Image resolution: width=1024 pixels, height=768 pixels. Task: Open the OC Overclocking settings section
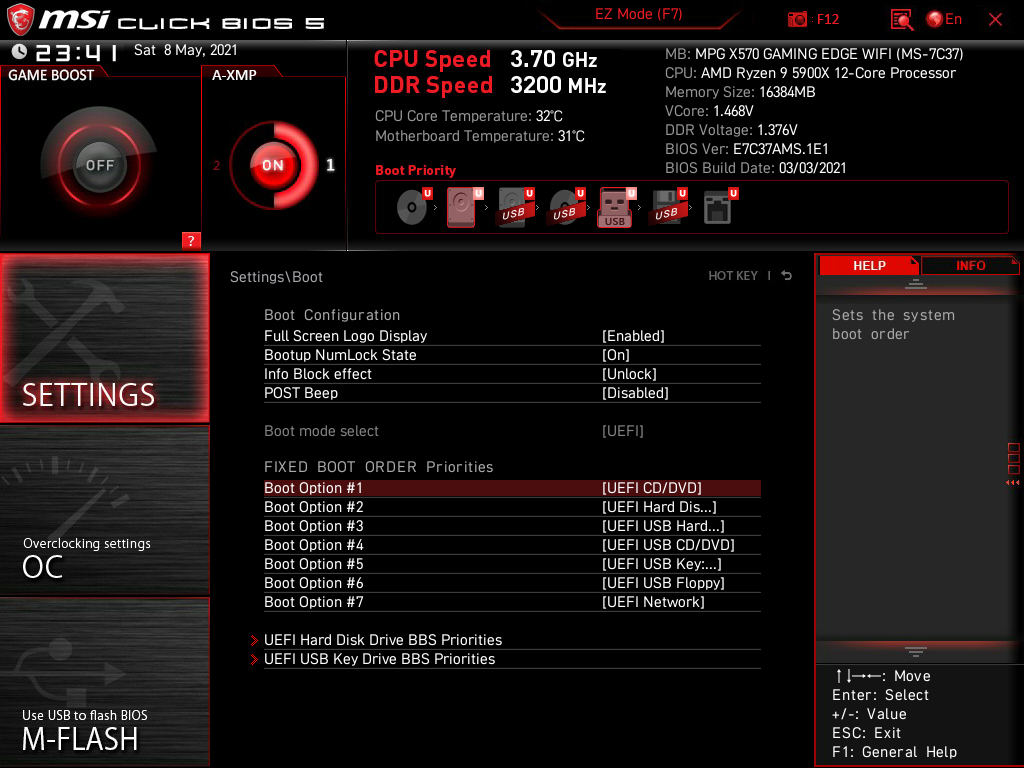(104, 510)
